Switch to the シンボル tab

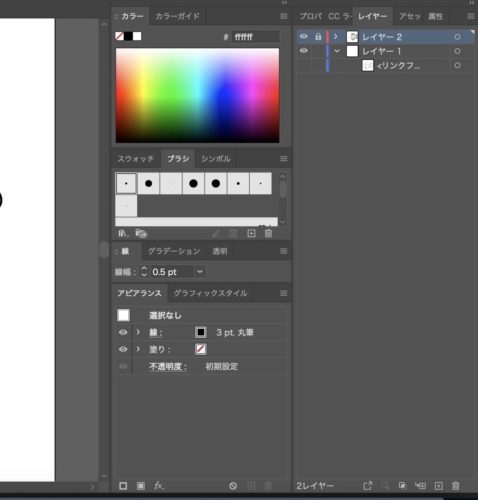point(215,159)
